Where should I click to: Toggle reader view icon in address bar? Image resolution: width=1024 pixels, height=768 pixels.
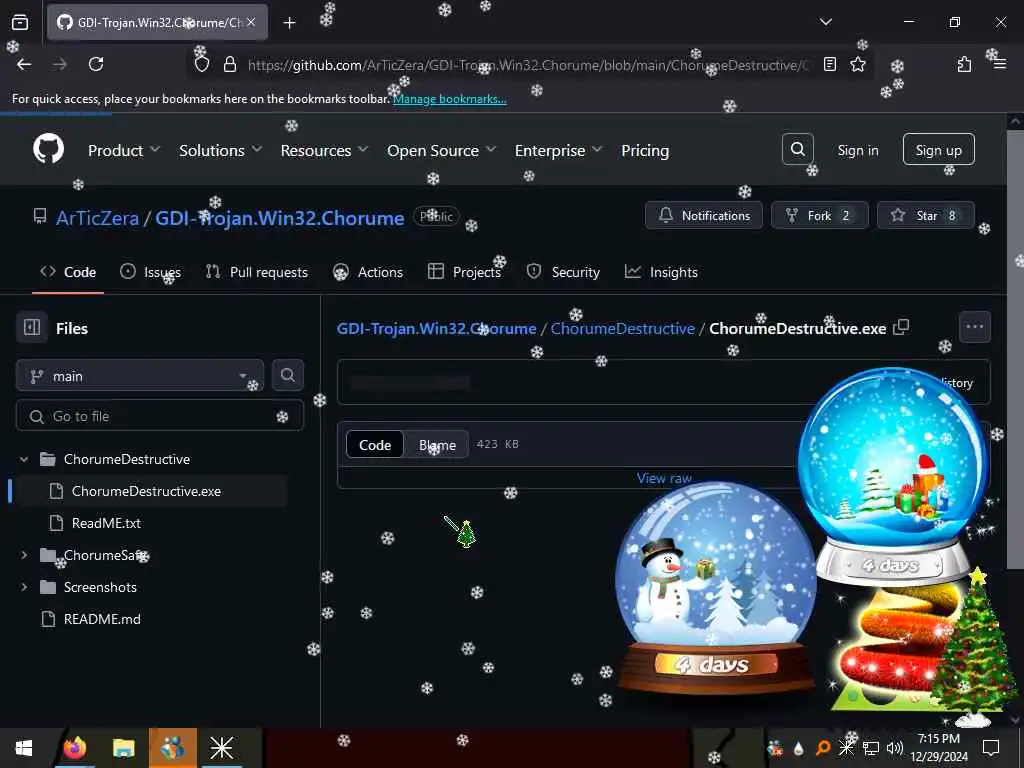[x=829, y=64]
